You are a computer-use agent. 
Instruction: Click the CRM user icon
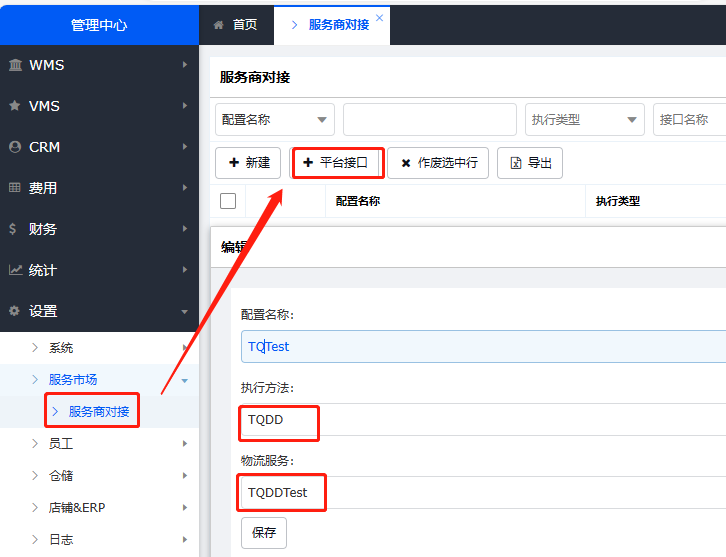pyautogui.click(x=15, y=147)
